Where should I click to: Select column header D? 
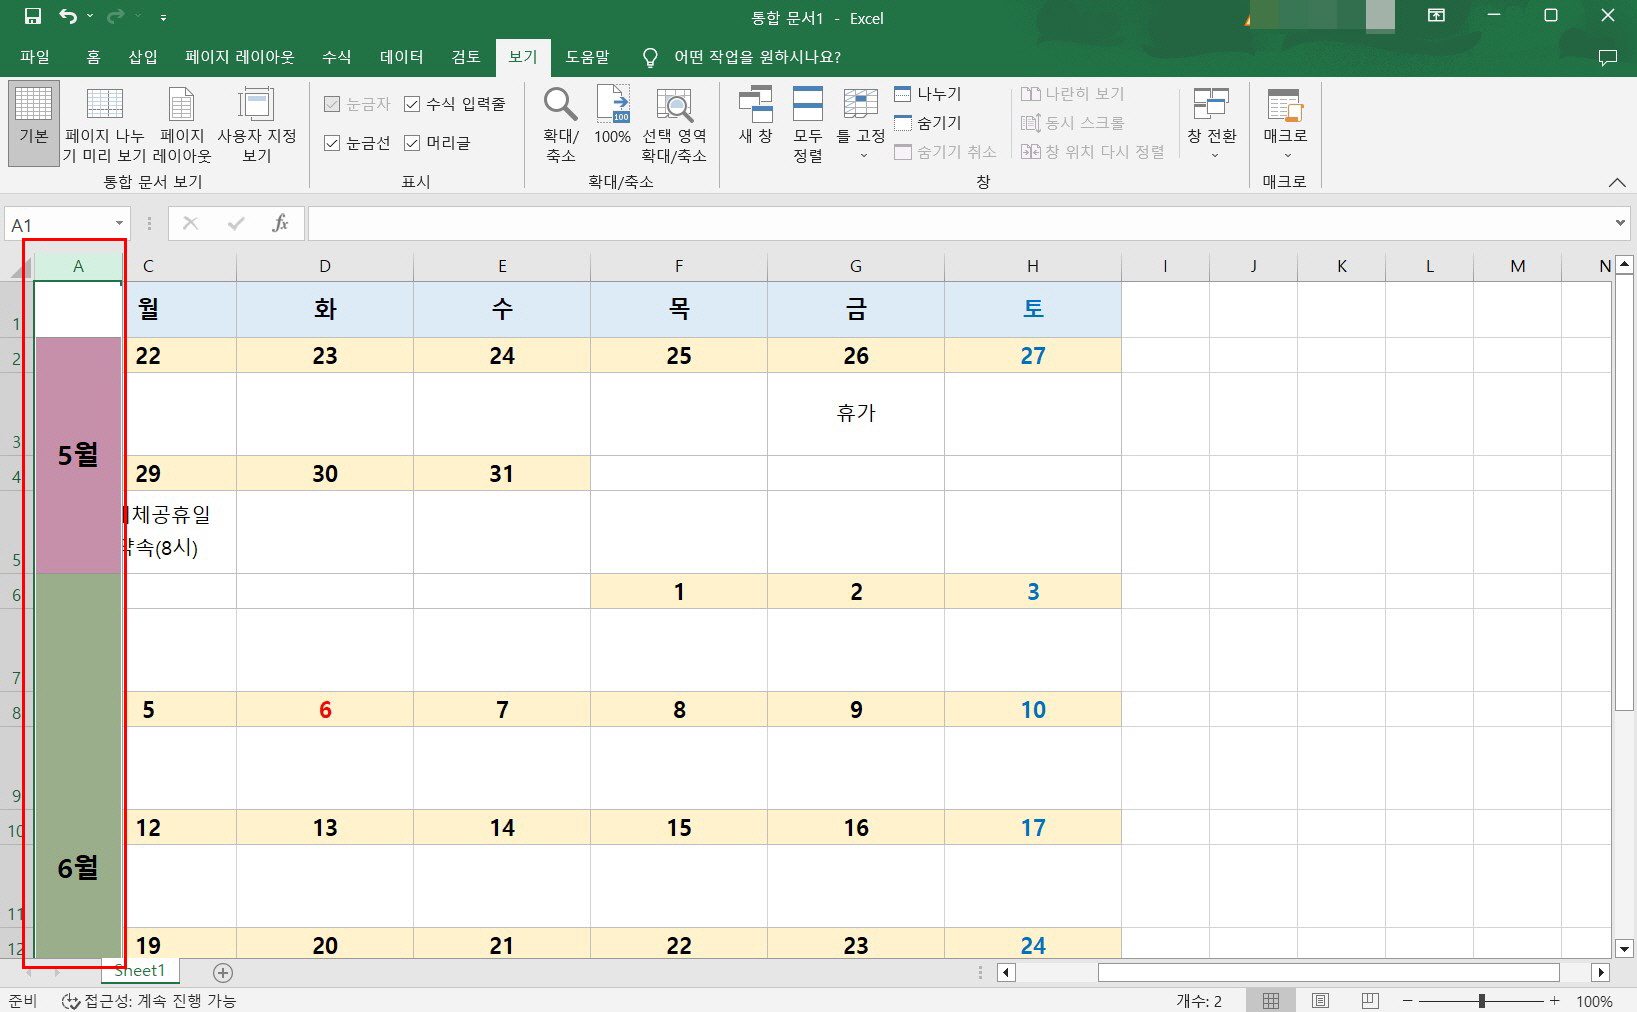point(325,266)
